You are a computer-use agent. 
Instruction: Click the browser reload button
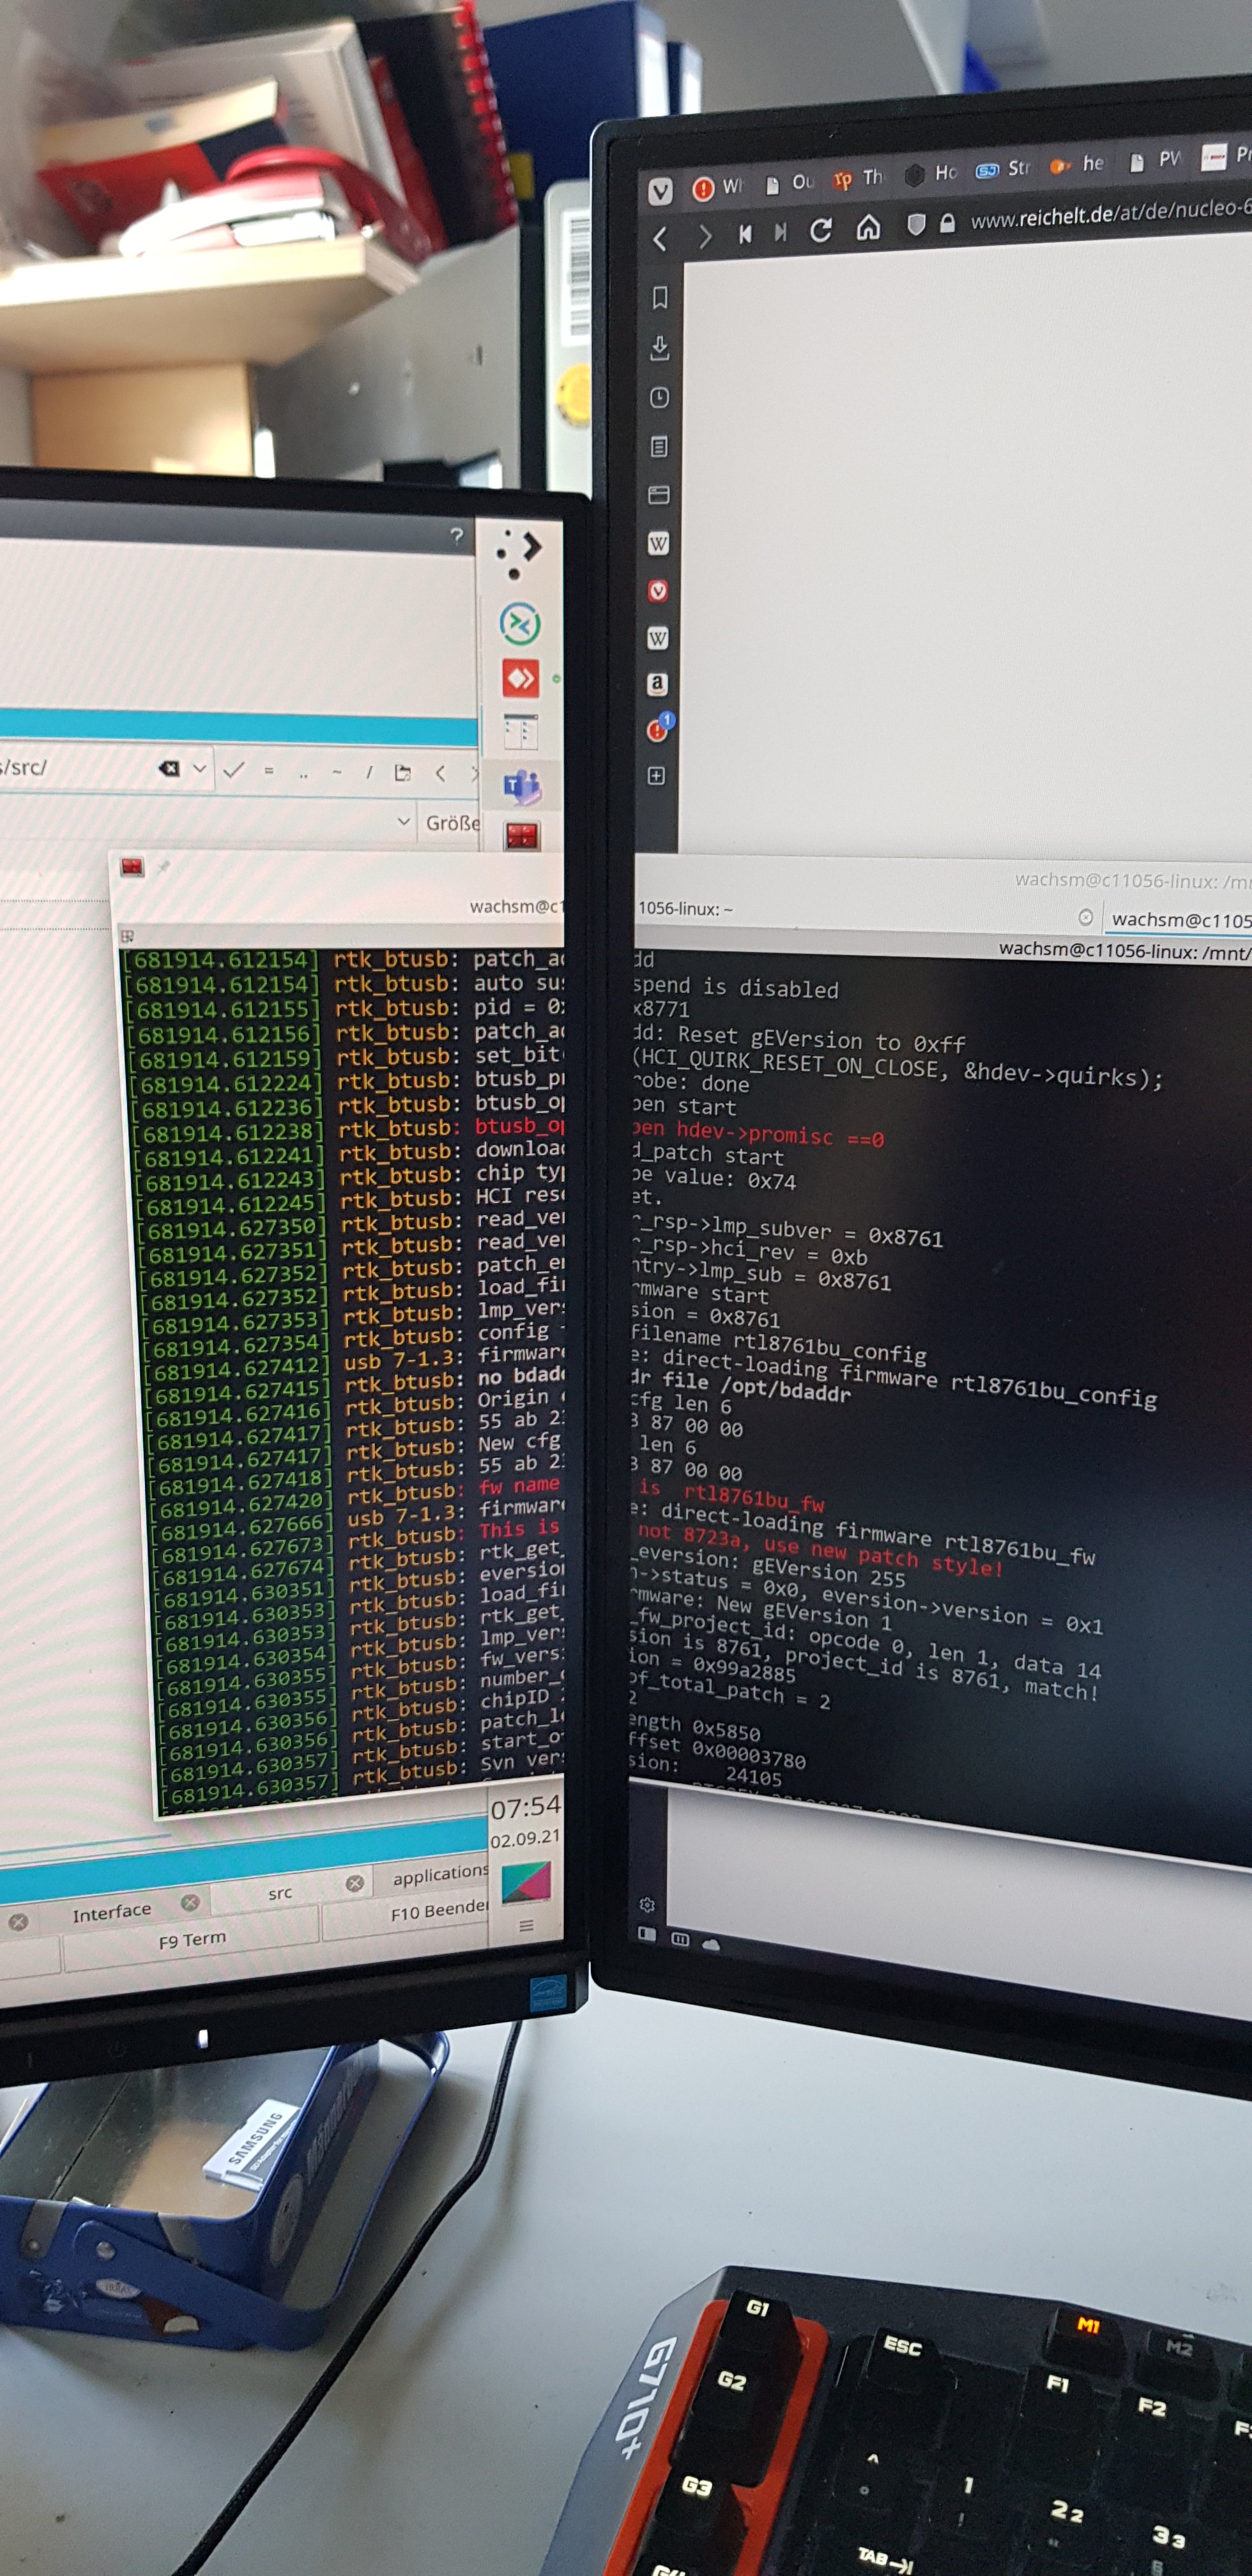coord(820,231)
